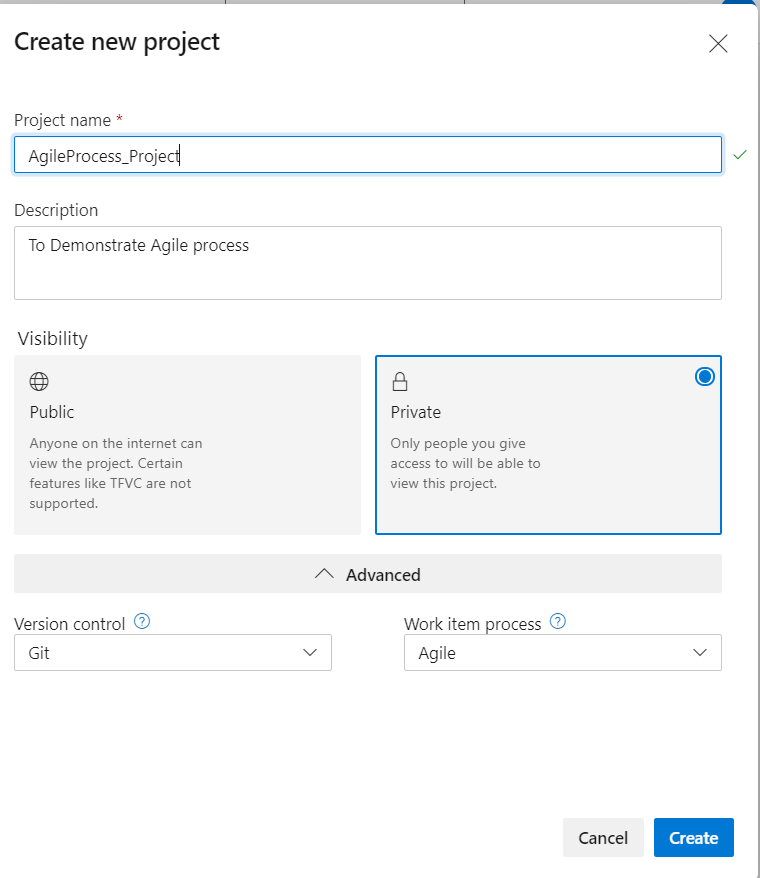This screenshot has height=878, width=760.
Task: Click into the Description text box
Action: 367,263
